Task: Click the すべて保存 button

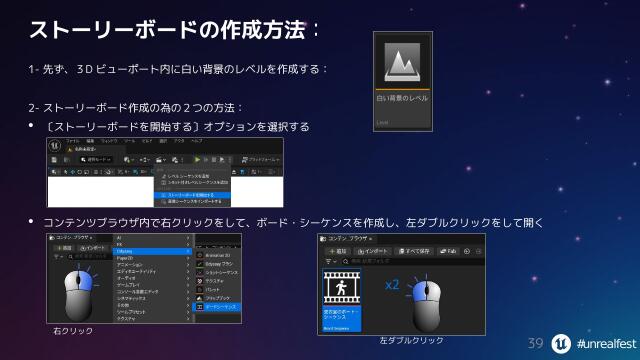Action: [414, 251]
